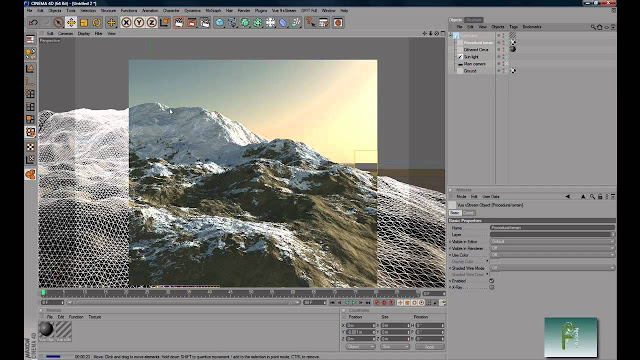Click the Undo arrow in the top toolbar
Image resolution: width=640 pixels, height=360 pixels.
[33, 23]
